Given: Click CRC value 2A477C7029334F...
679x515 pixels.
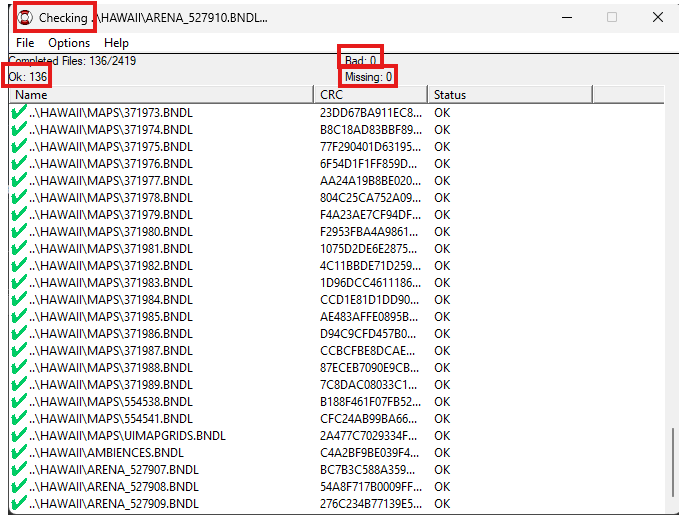Looking at the screenshot, I should [x=369, y=436].
